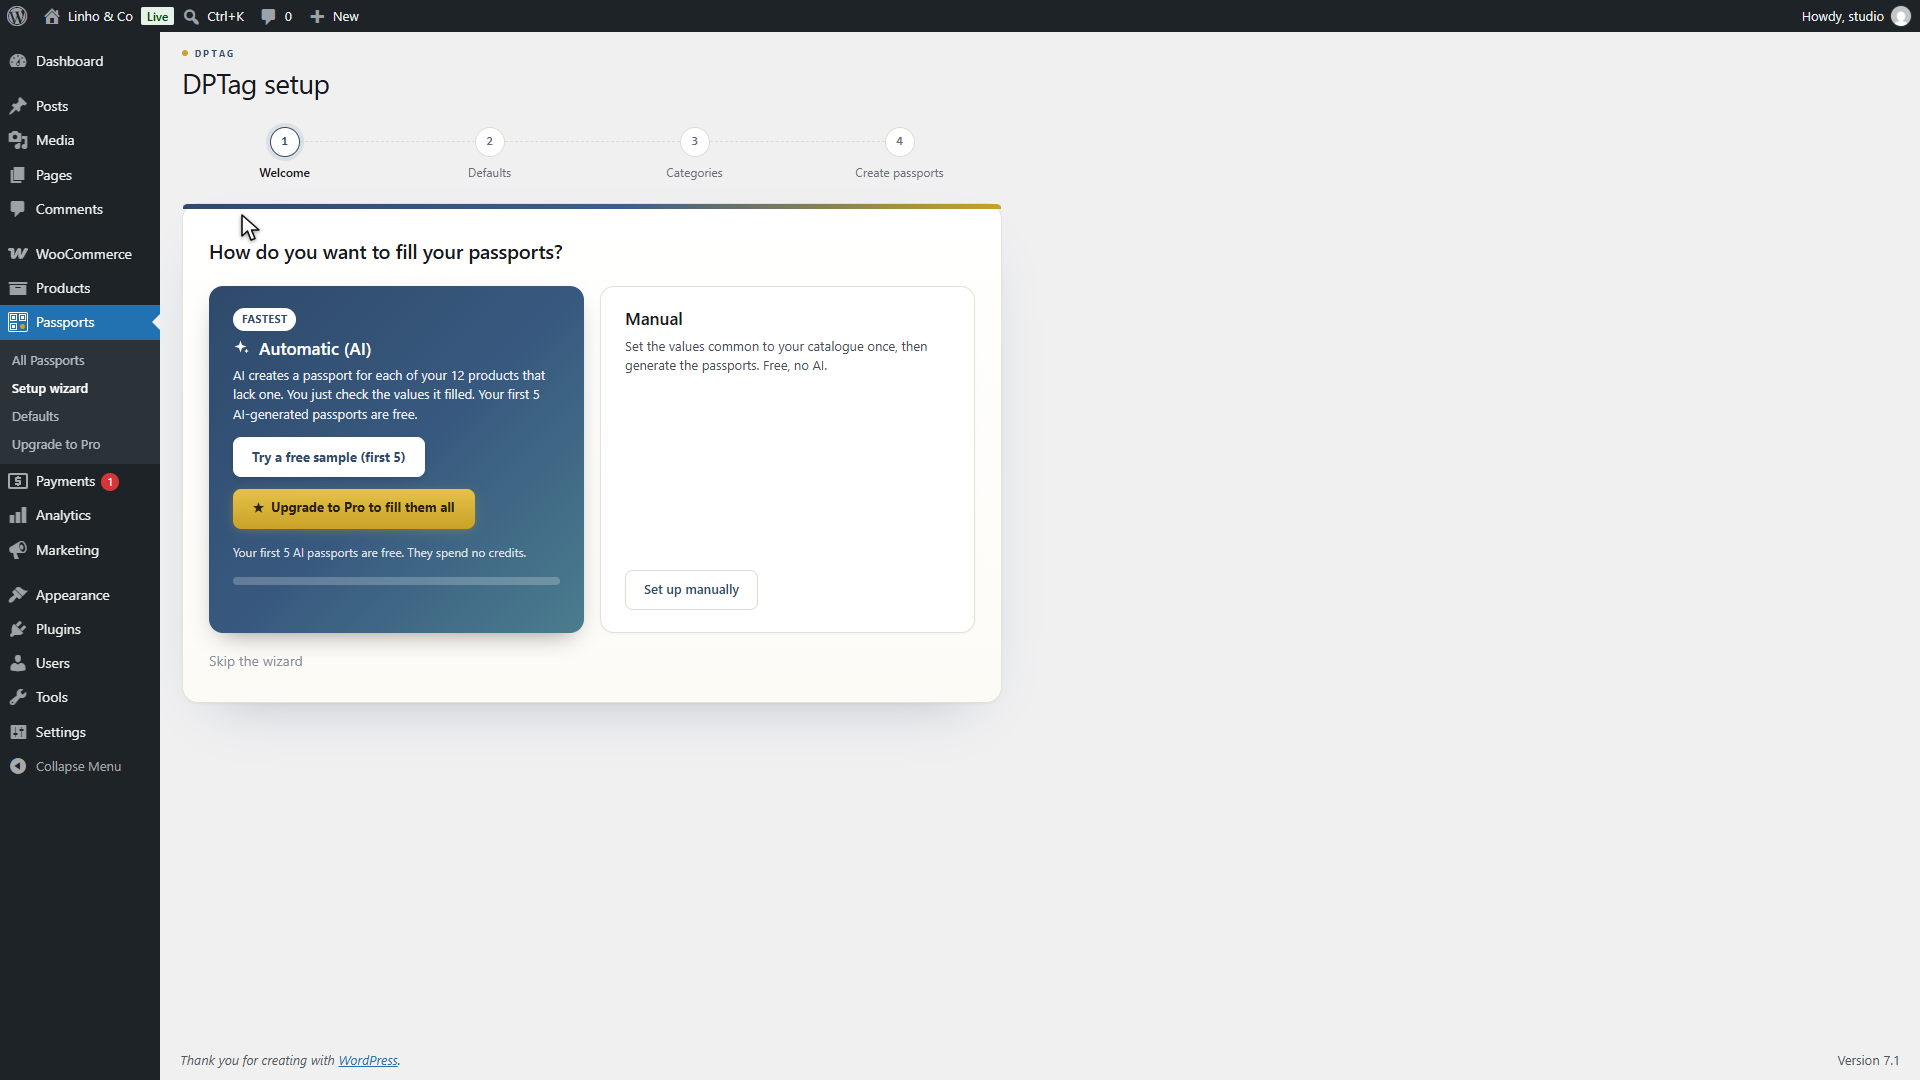Open WooCommerce from the sidebar
Image resolution: width=1920 pixels, height=1080 pixels.
(x=80, y=254)
